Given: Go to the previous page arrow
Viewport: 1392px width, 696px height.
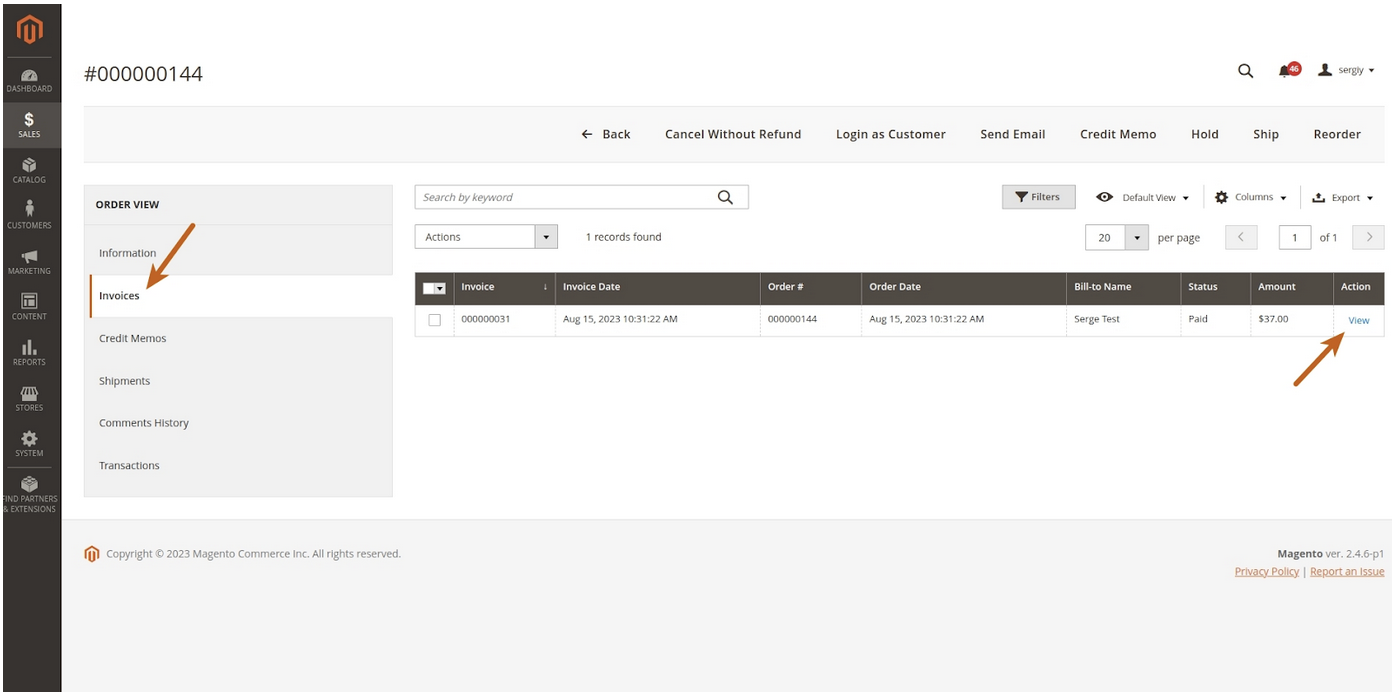Looking at the screenshot, I should 1241,237.
